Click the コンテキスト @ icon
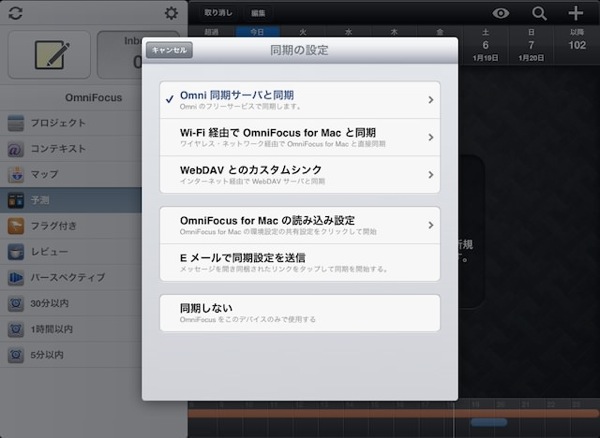Screen dimensions: 600x438 (x=16, y=149)
